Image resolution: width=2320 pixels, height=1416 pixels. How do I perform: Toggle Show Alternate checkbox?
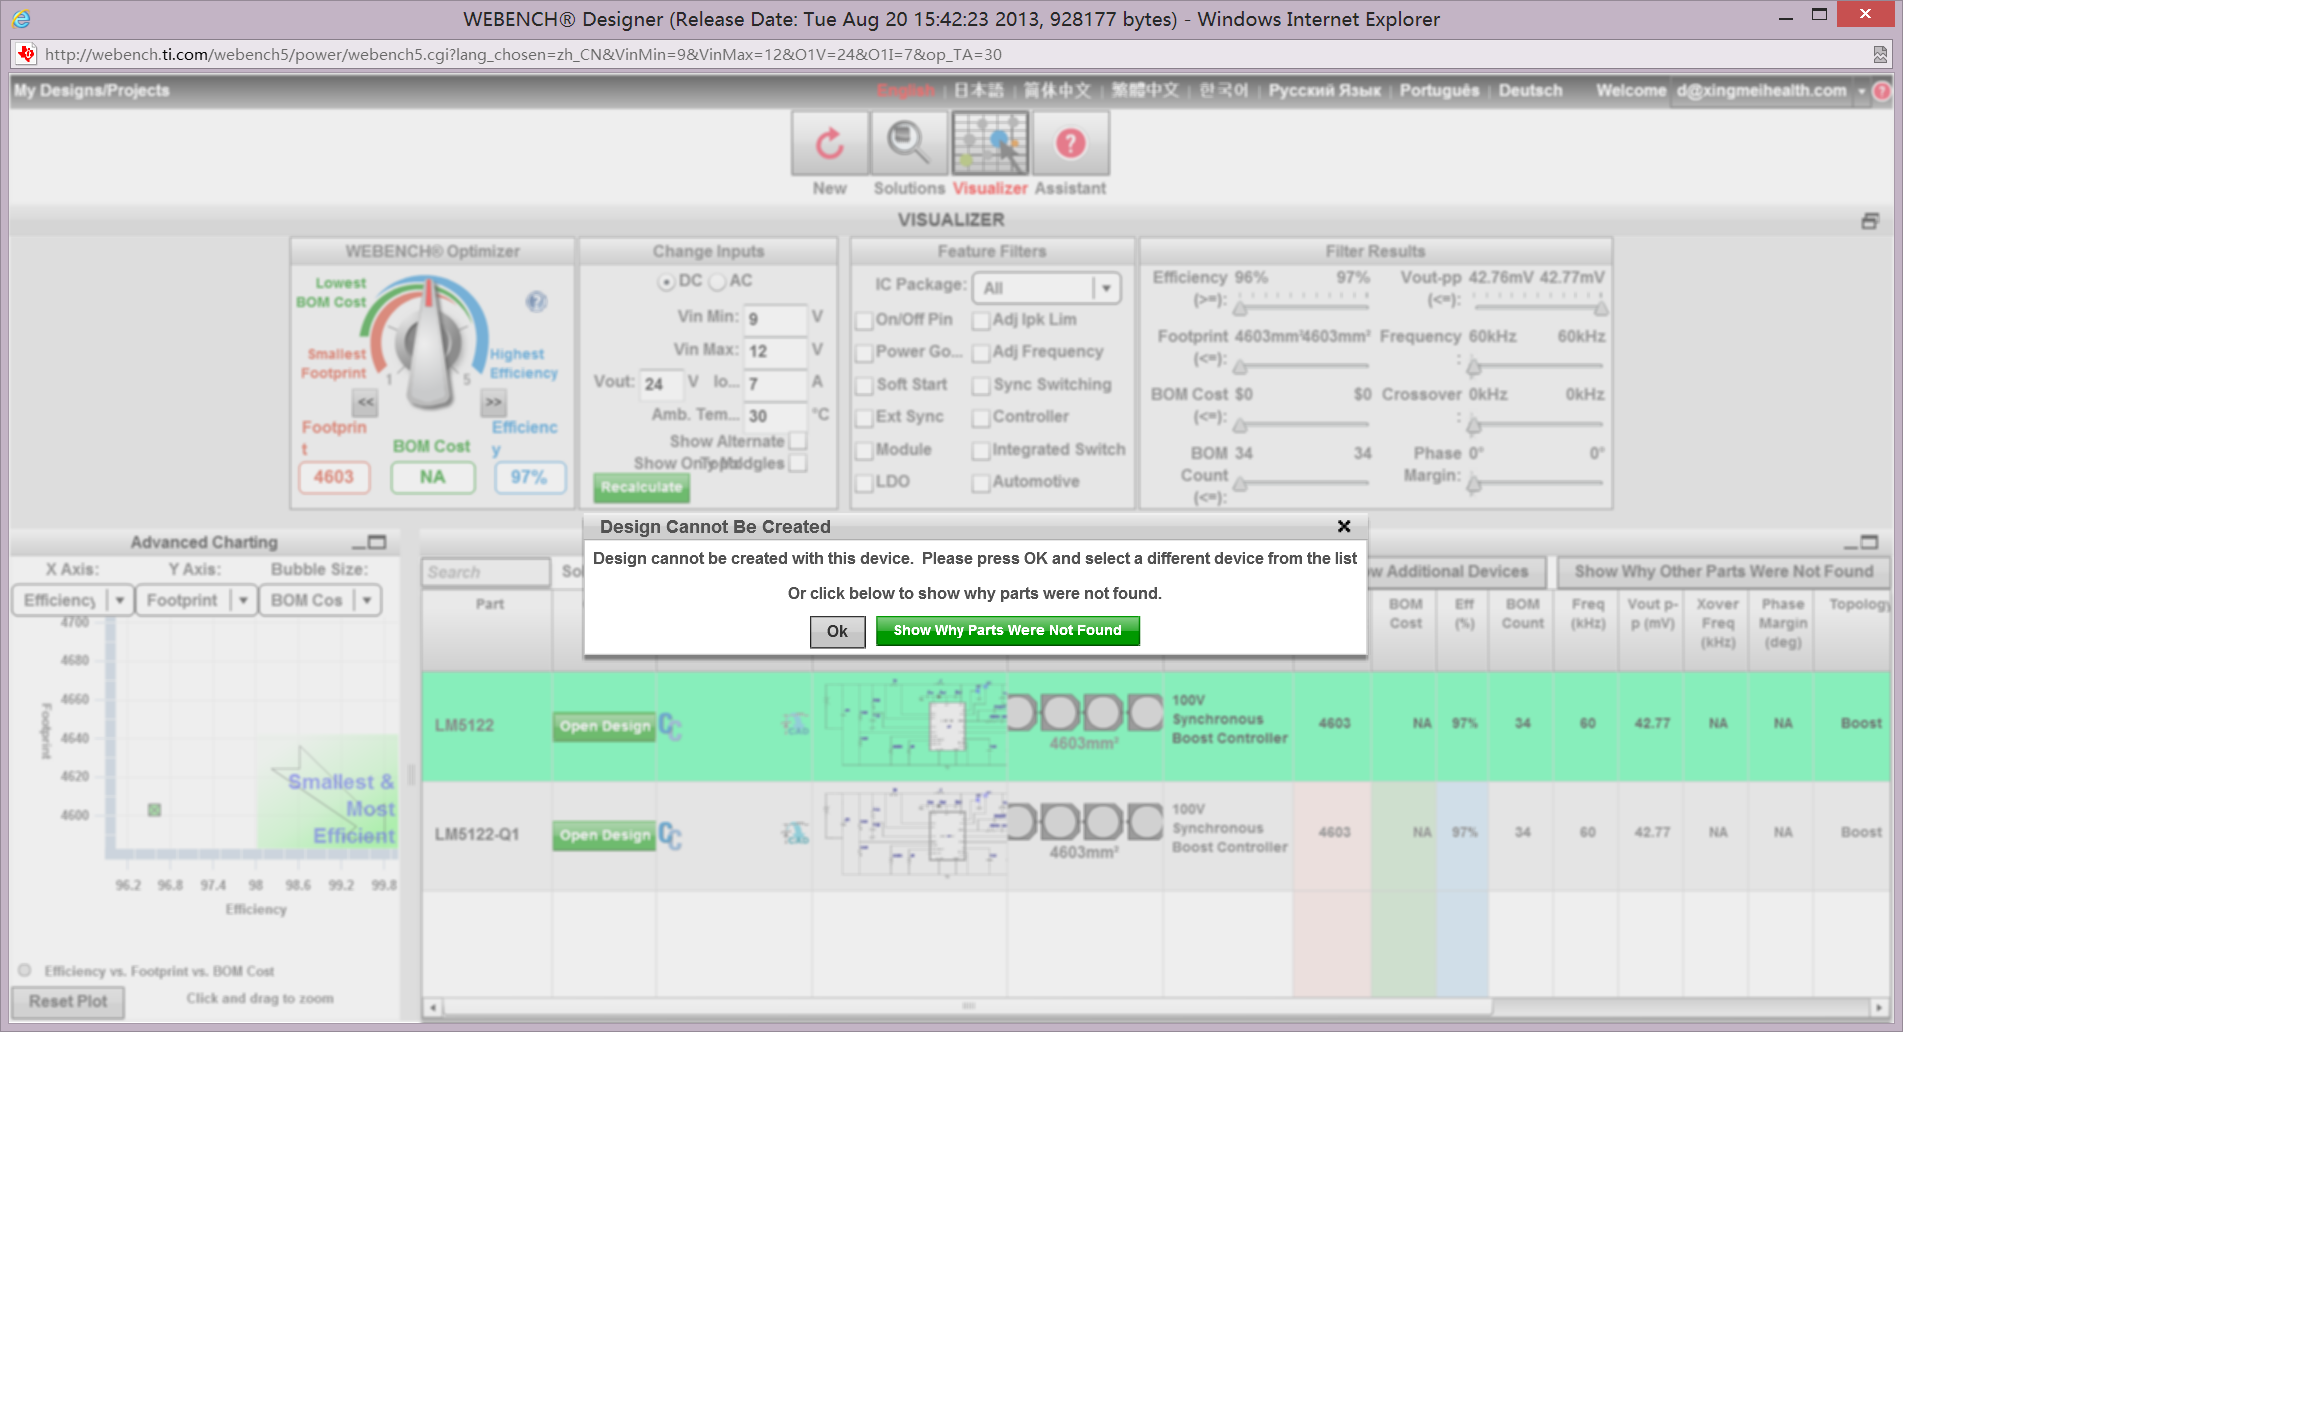coord(798,441)
